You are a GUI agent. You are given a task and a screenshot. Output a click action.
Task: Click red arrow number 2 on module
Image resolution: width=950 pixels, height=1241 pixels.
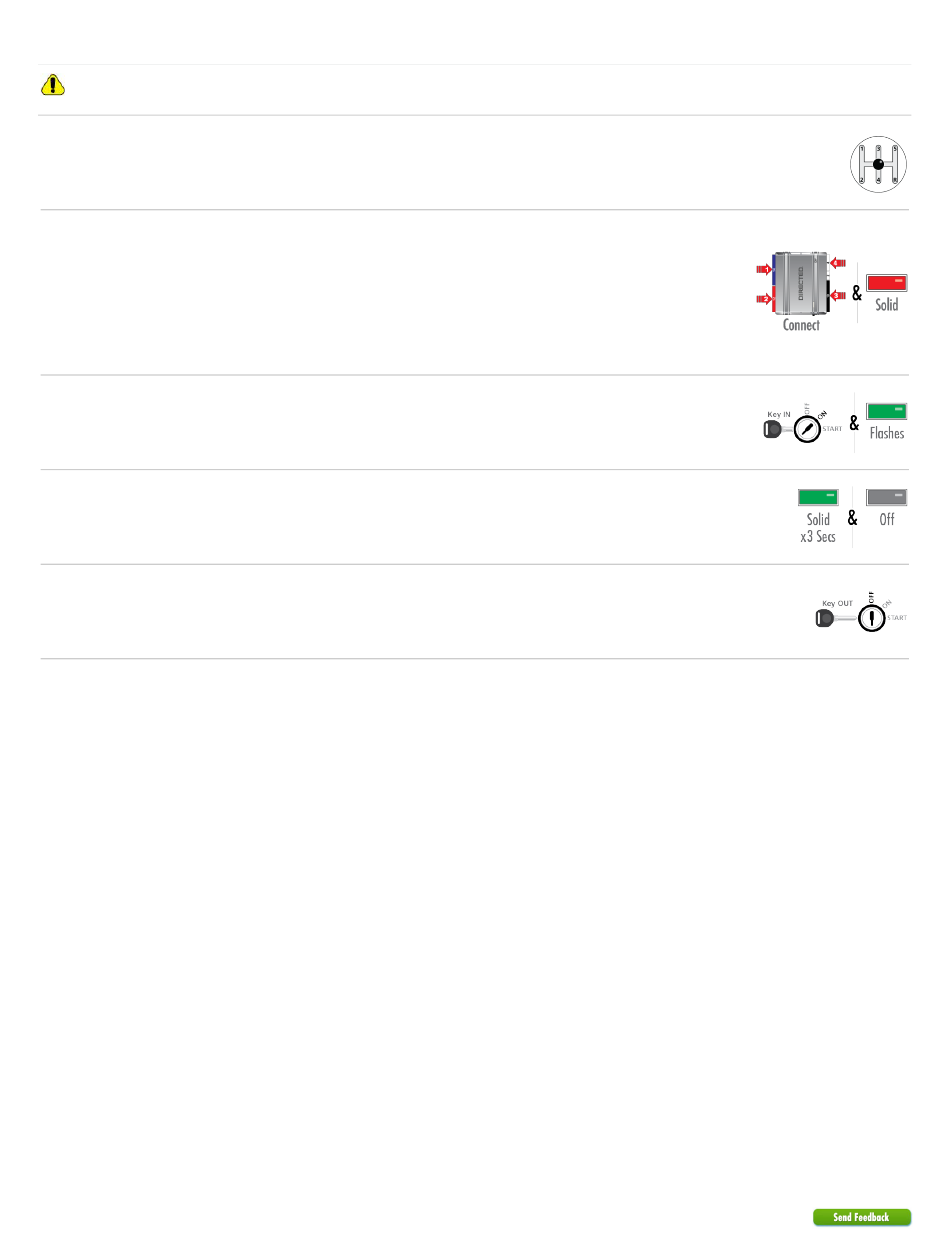764,299
